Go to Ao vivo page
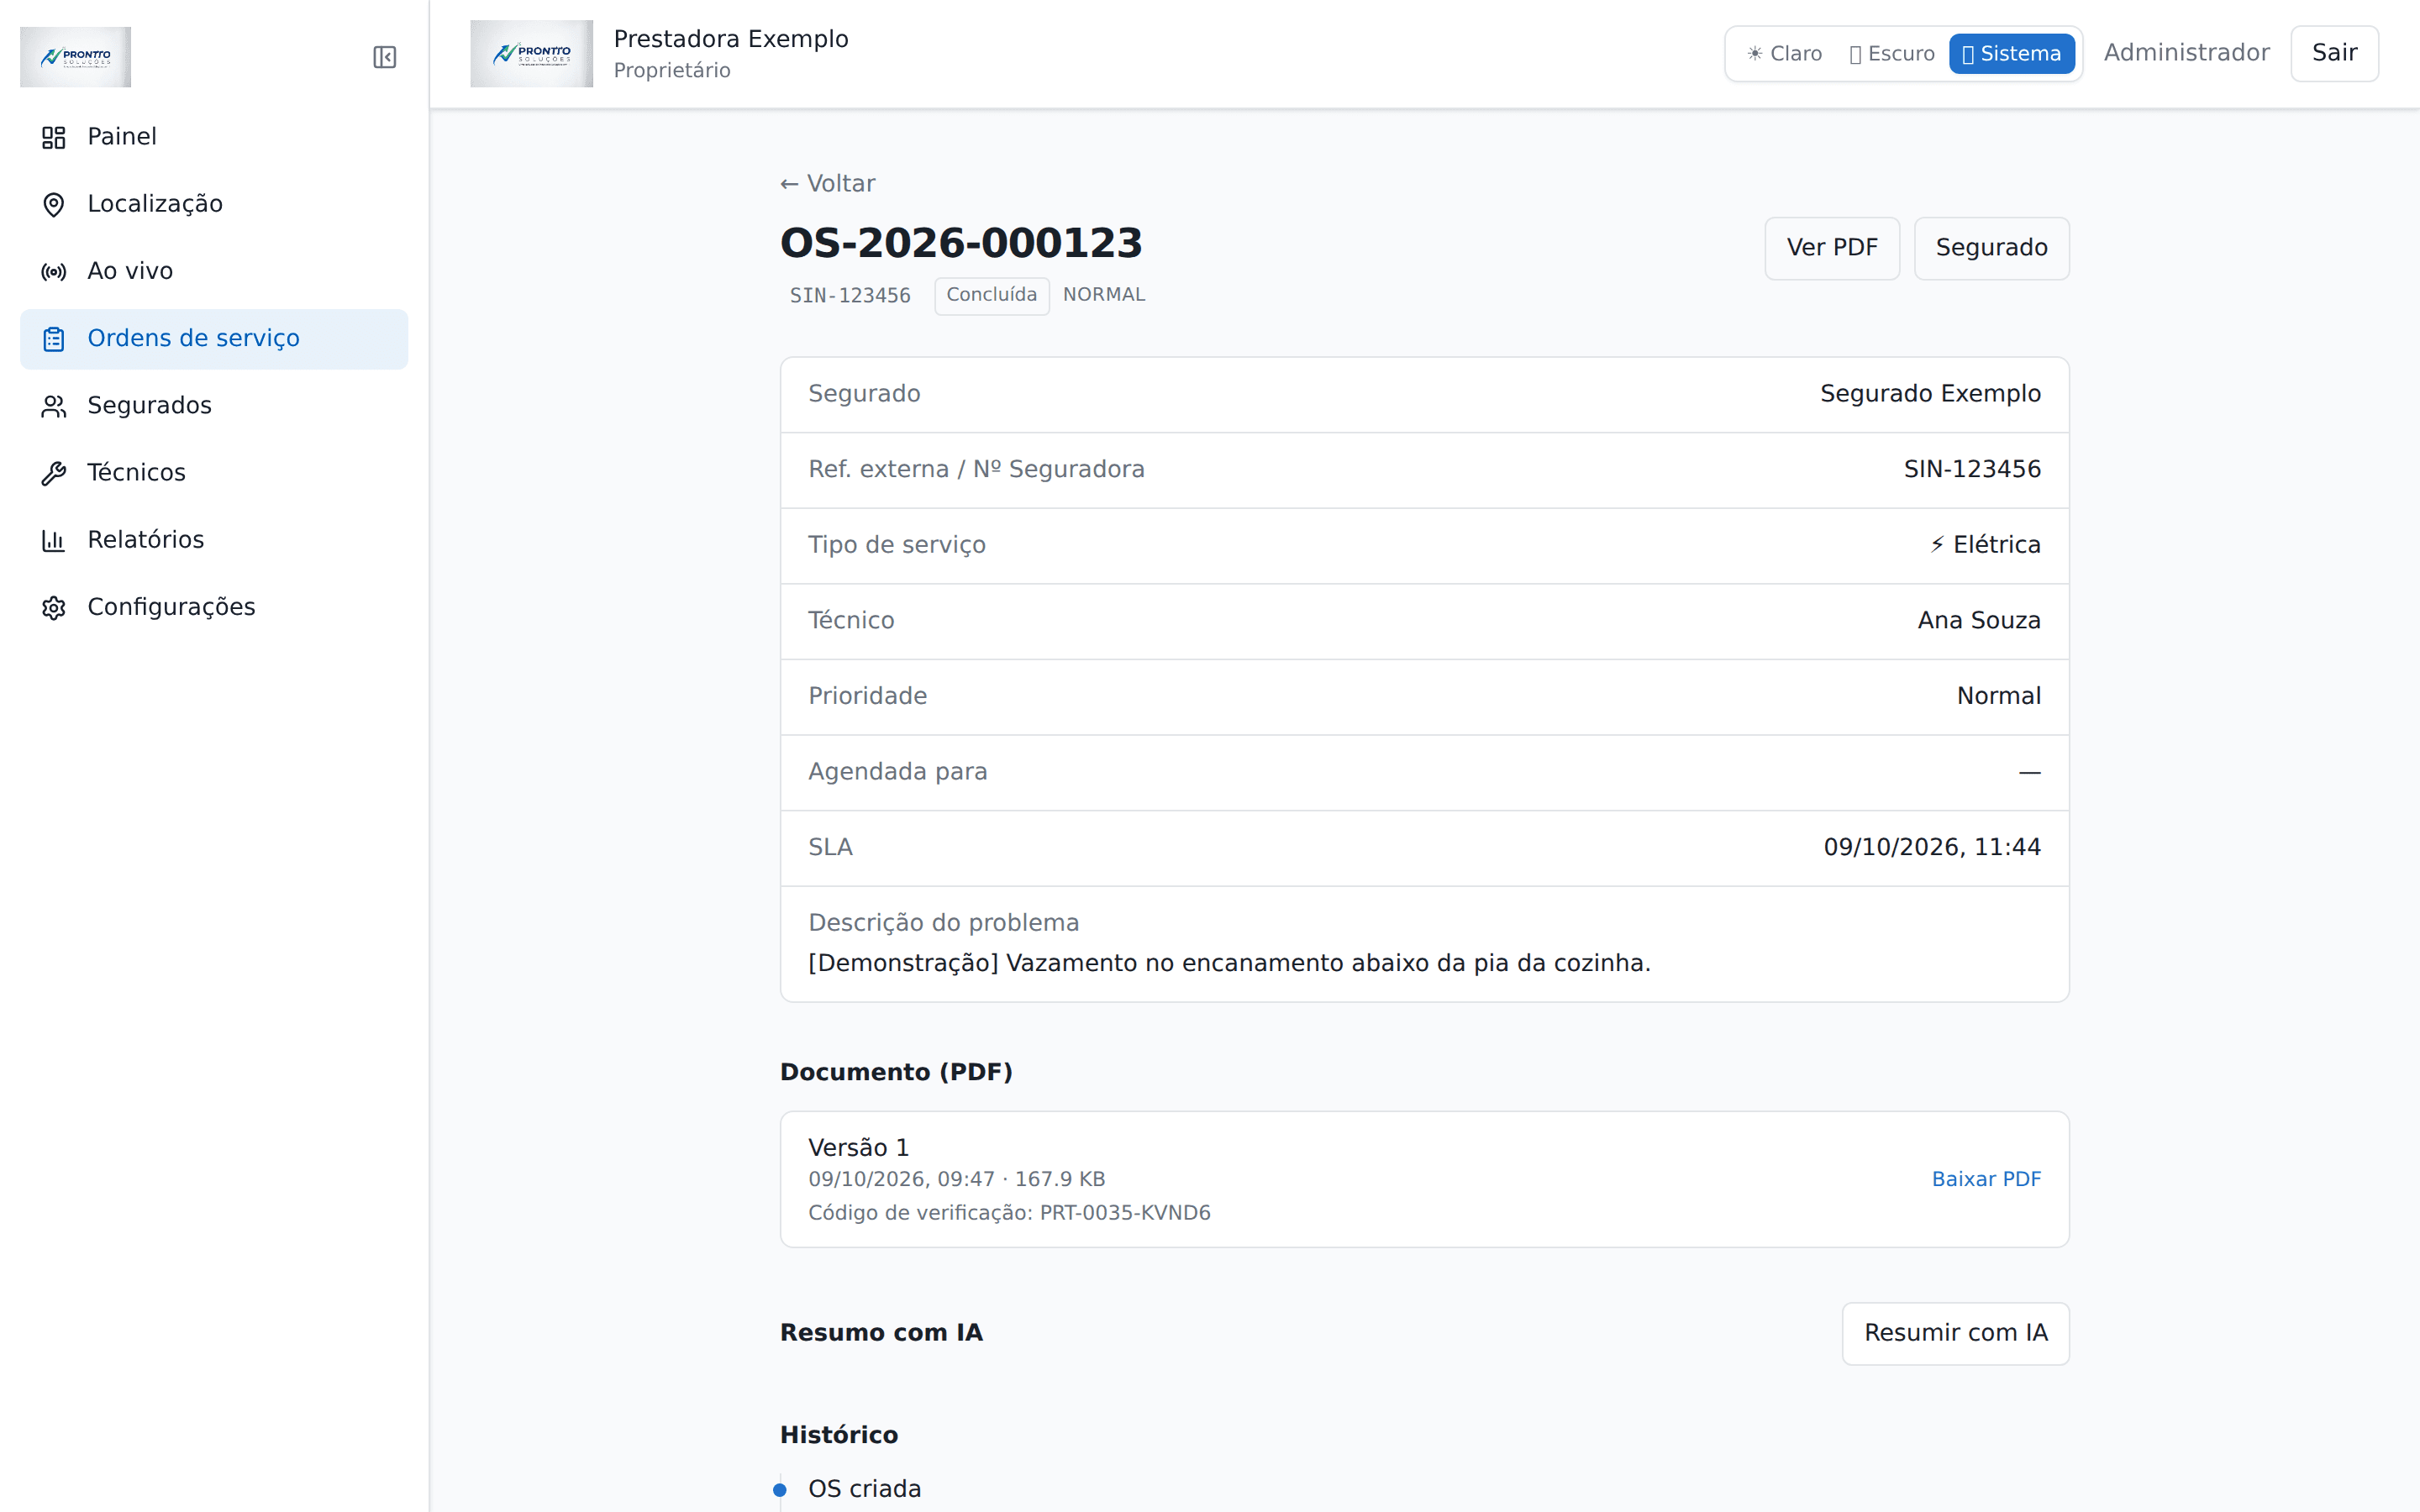 214,271
